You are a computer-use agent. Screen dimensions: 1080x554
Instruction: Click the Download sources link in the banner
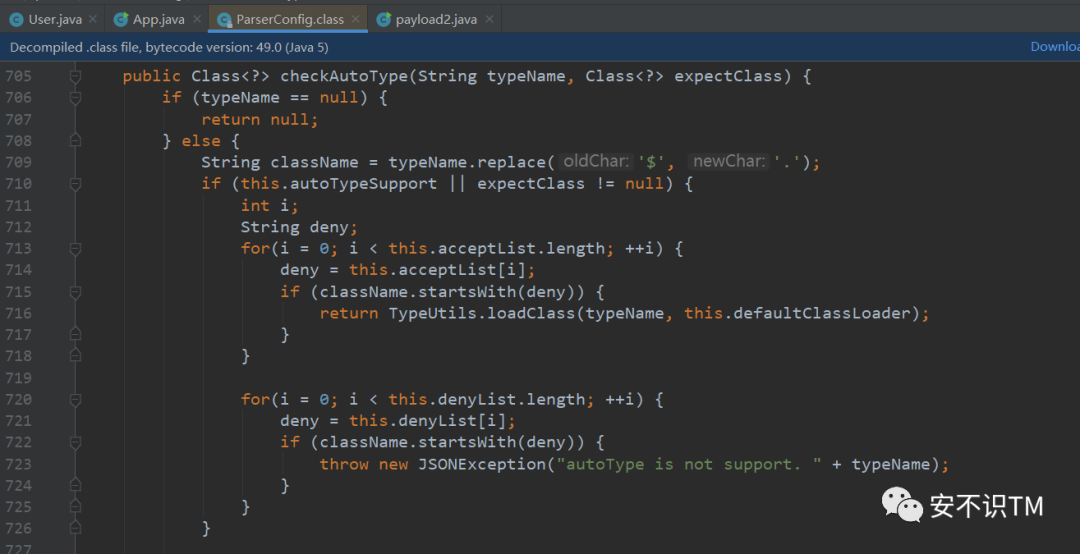coord(1054,47)
